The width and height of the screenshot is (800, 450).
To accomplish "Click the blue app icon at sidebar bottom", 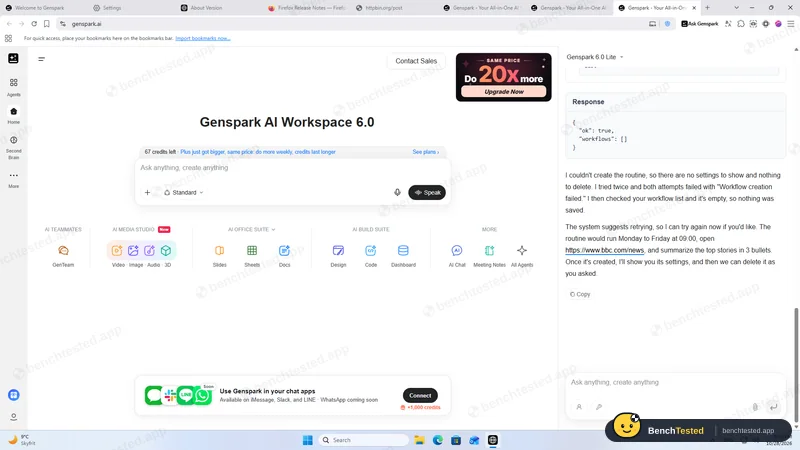I will (14, 395).
